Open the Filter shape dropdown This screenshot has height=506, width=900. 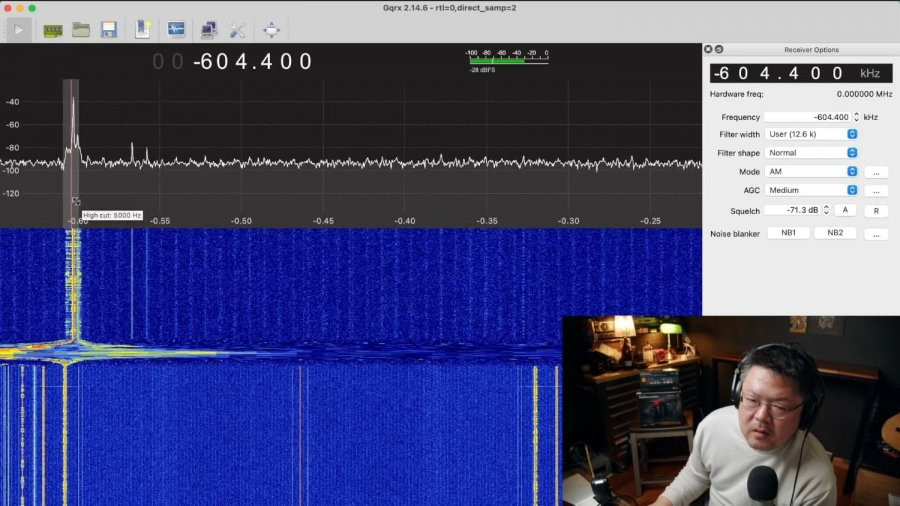[811, 153]
